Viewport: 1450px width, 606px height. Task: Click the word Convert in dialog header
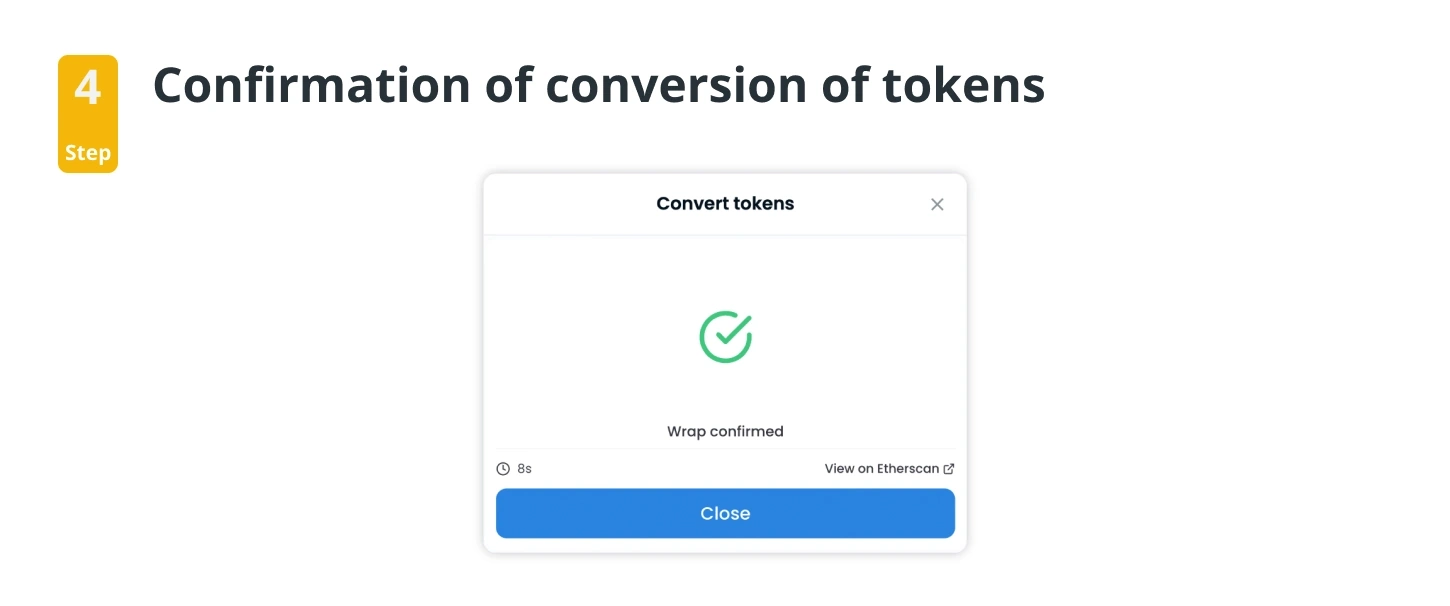(689, 203)
